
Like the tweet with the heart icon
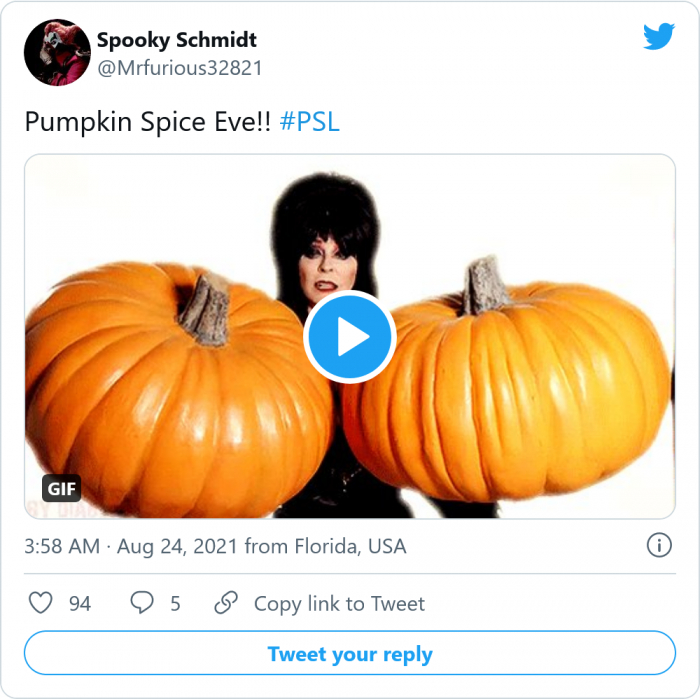(x=40, y=603)
